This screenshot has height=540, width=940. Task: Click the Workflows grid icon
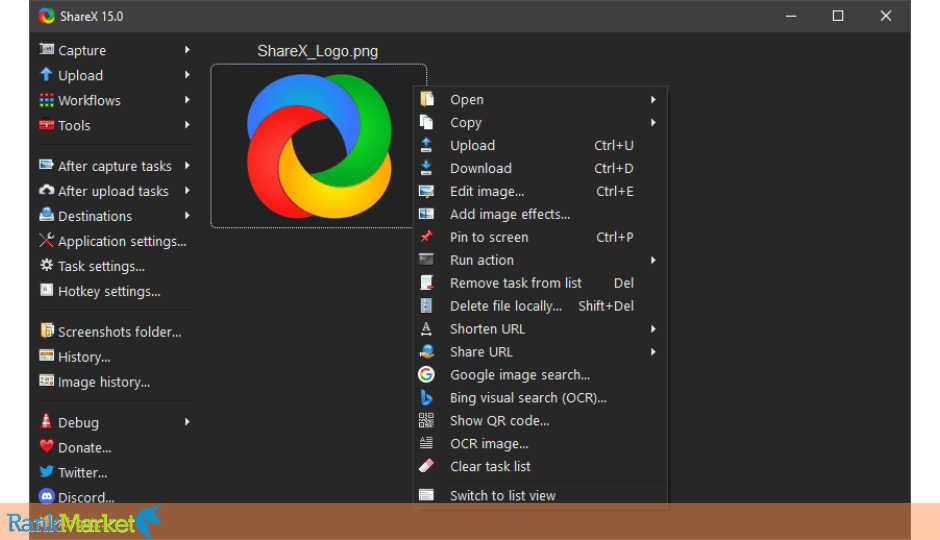tap(46, 99)
